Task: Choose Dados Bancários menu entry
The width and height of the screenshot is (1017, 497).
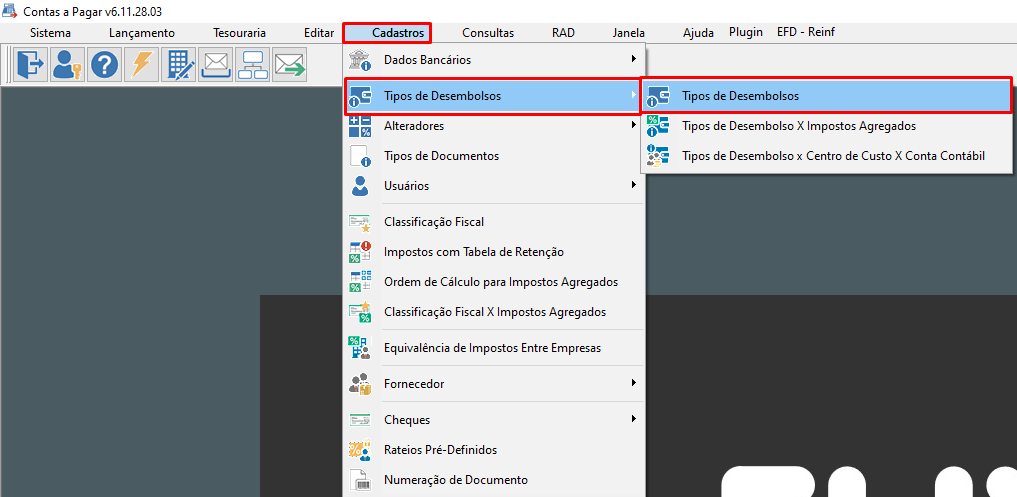Action: tap(494, 60)
